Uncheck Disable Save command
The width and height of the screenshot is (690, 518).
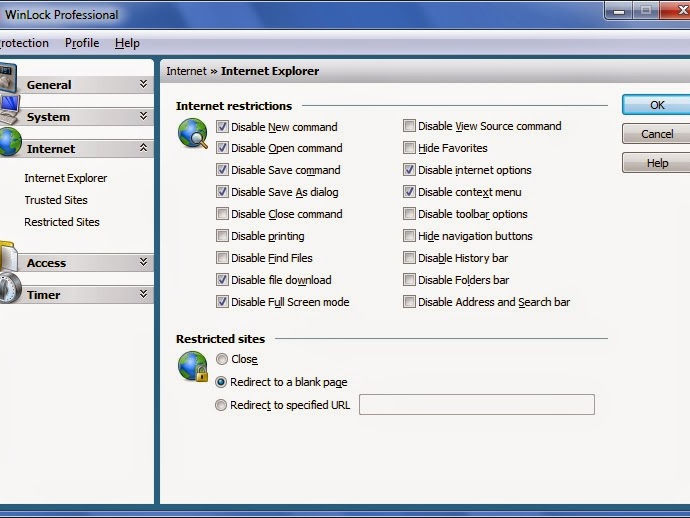click(222, 170)
